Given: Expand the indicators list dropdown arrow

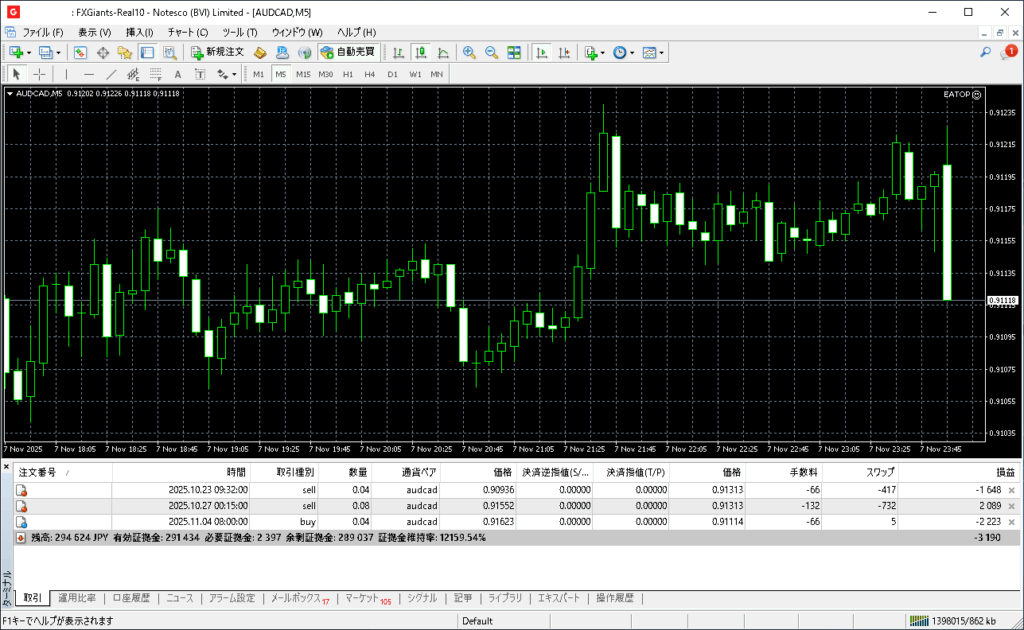Looking at the screenshot, I should pos(603,52).
